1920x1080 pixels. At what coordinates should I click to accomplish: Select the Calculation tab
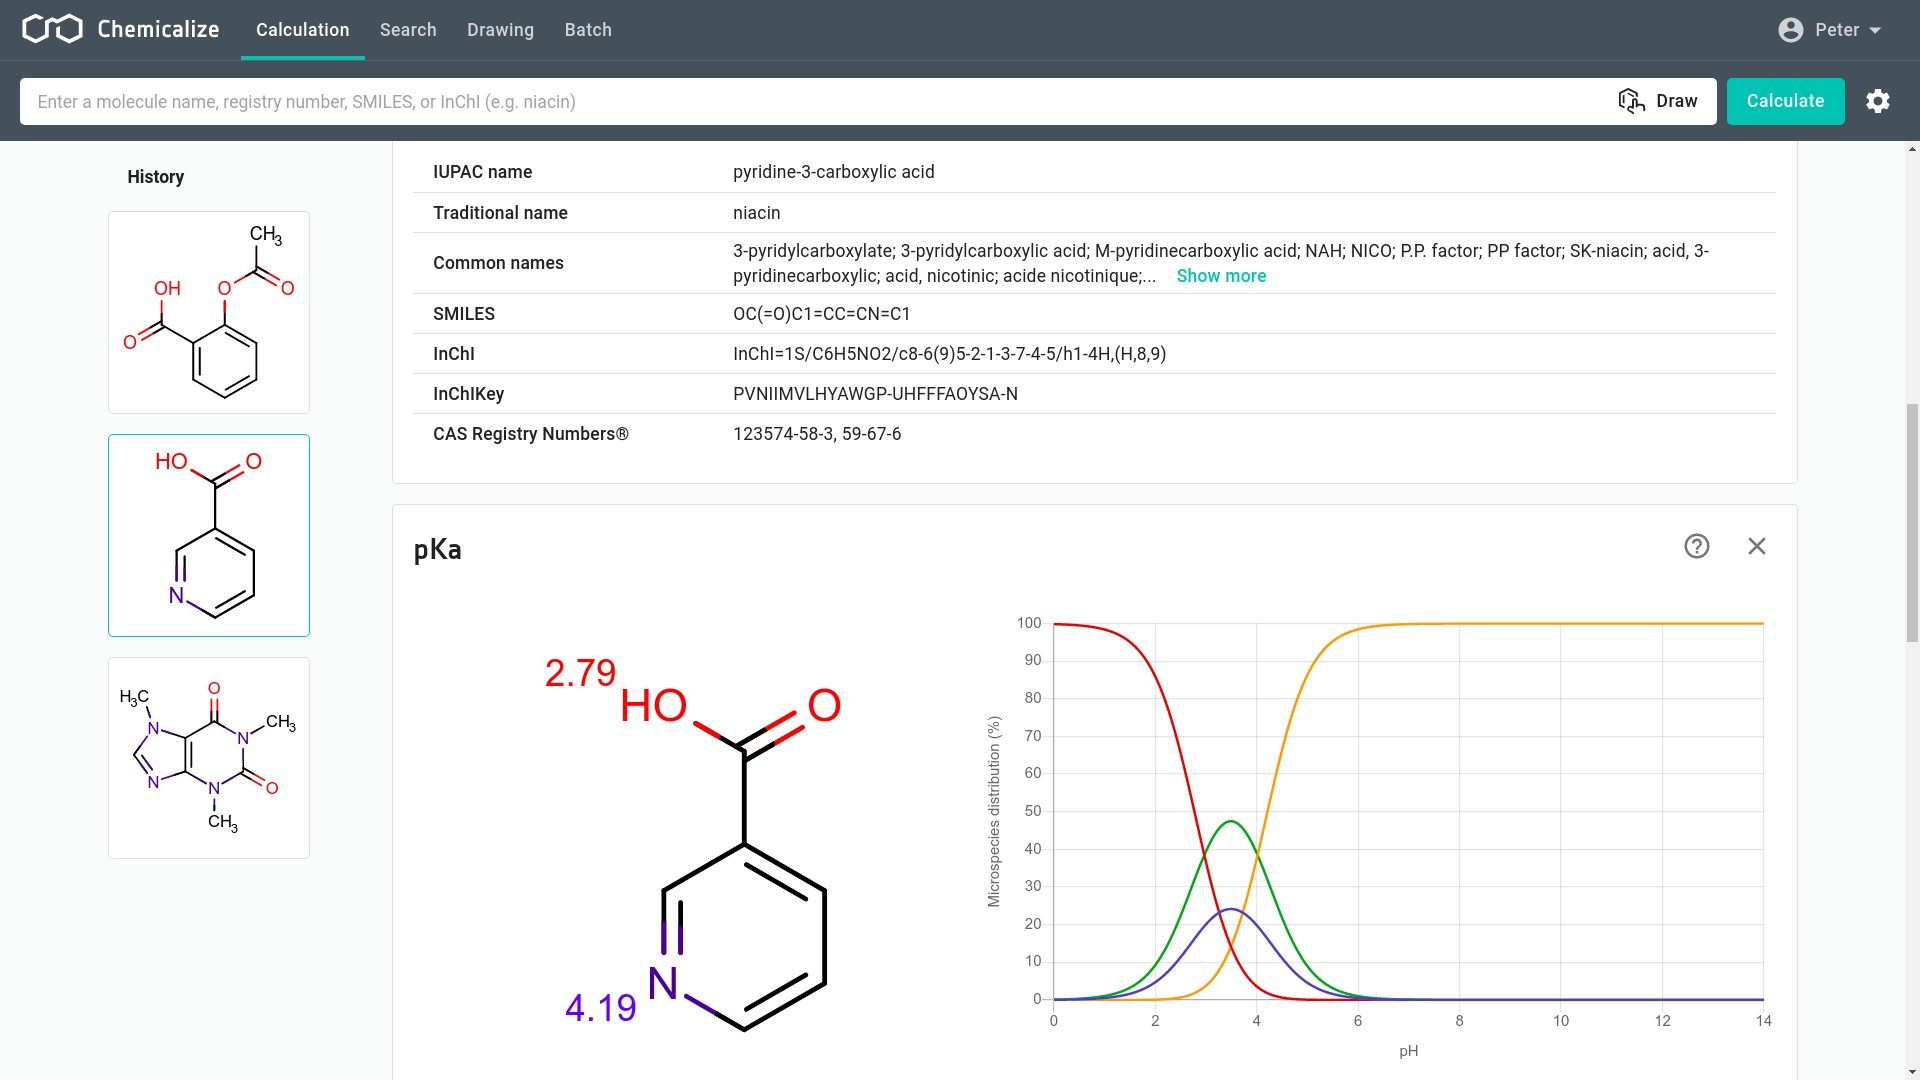pos(302,30)
